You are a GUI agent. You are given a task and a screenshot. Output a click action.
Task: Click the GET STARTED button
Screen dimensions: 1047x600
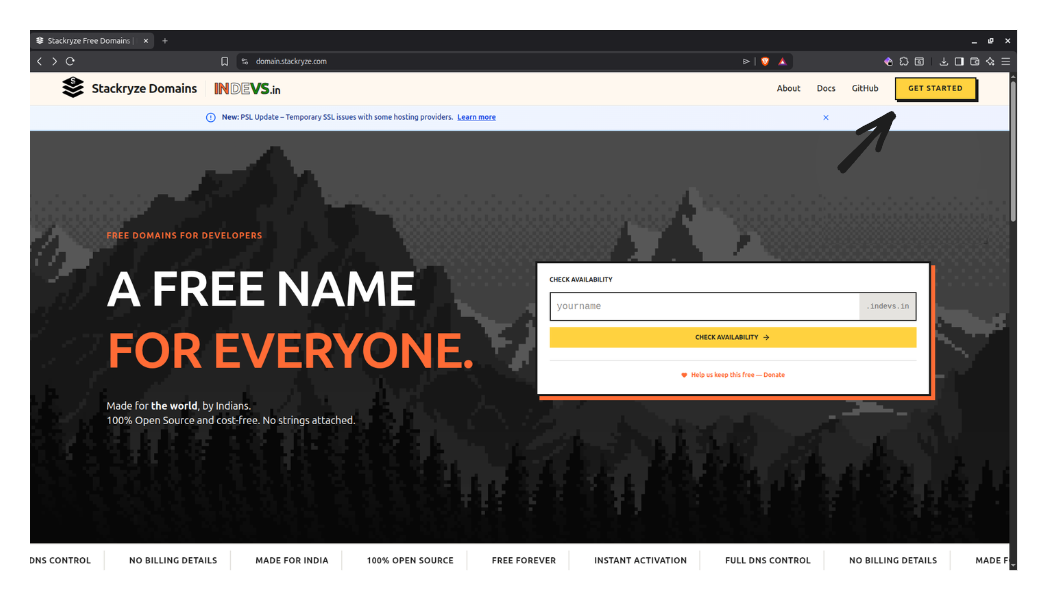pos(935,88)
